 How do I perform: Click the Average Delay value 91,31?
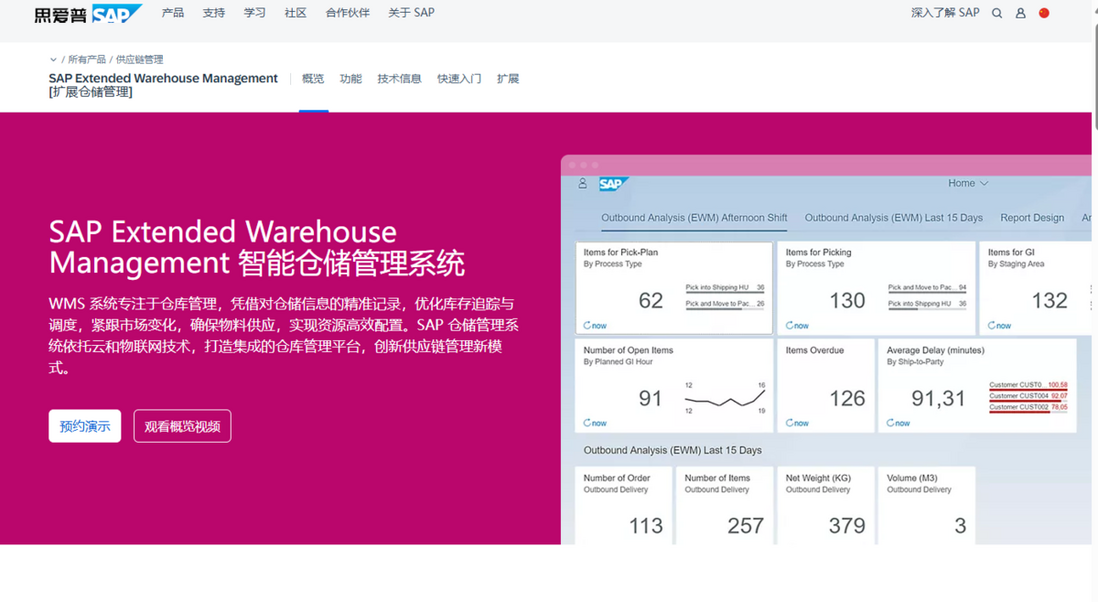pyautogui.click(x=938, y=398)
